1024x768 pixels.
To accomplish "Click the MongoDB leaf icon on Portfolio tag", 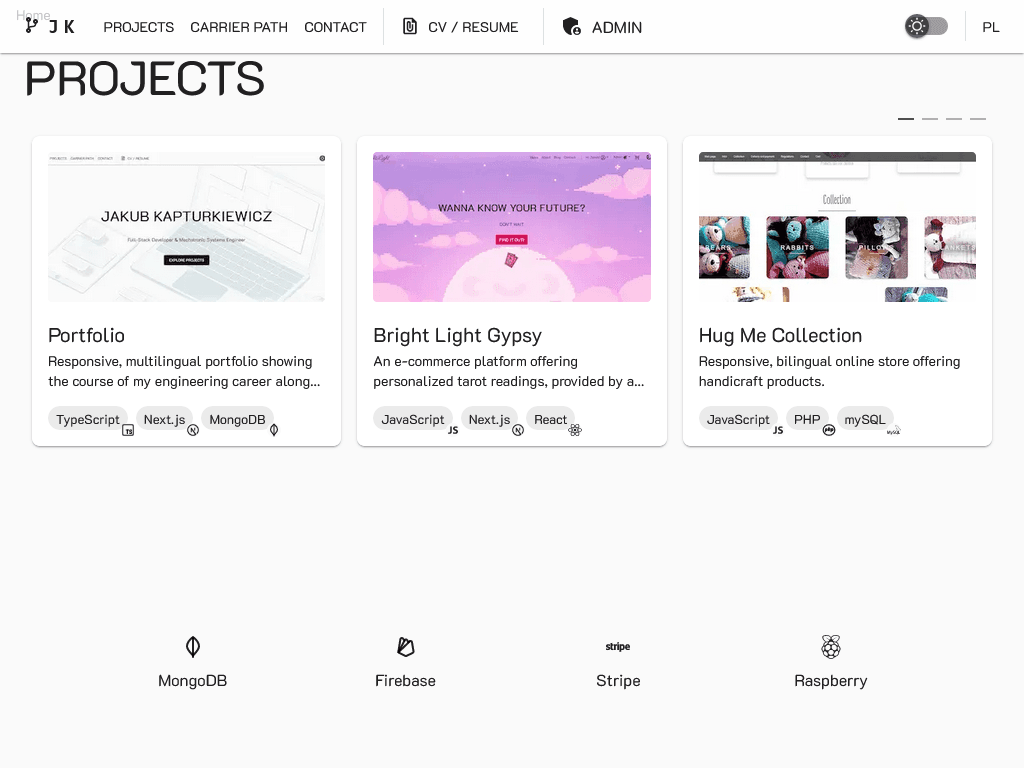I will tap(274, 430).
